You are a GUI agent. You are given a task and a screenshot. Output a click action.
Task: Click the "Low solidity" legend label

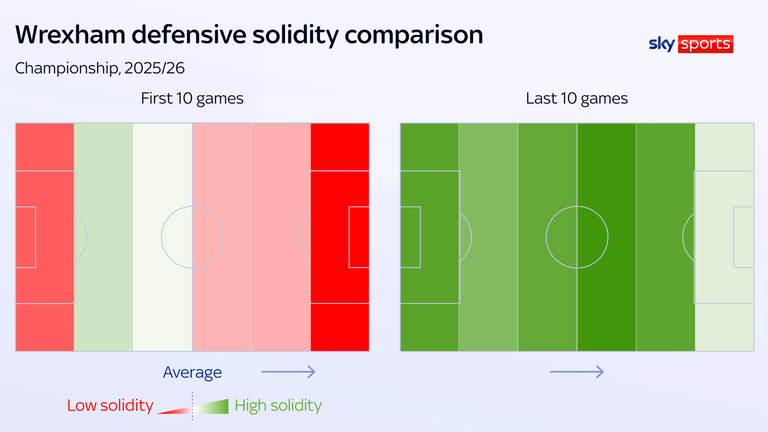pos(110,406)
